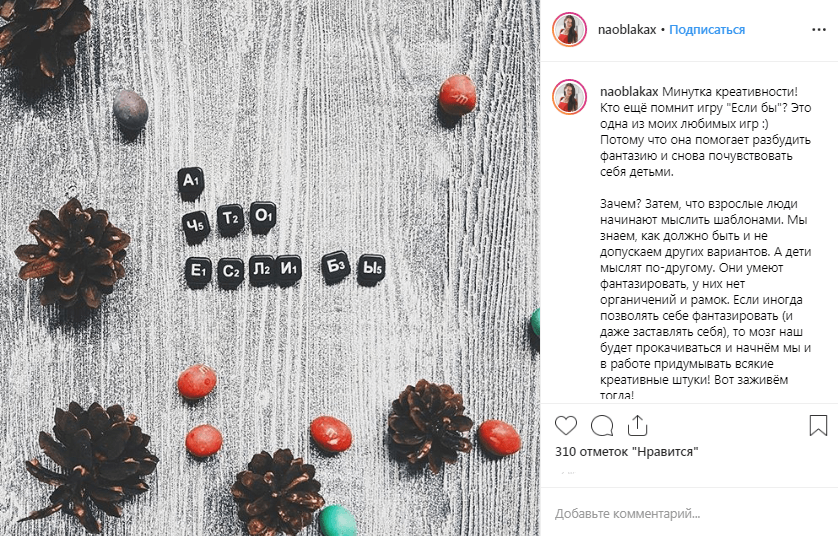Click the naoblakax avatar in the post header
This screenshot has height=536, width=838.
click(x=569, y=29)
